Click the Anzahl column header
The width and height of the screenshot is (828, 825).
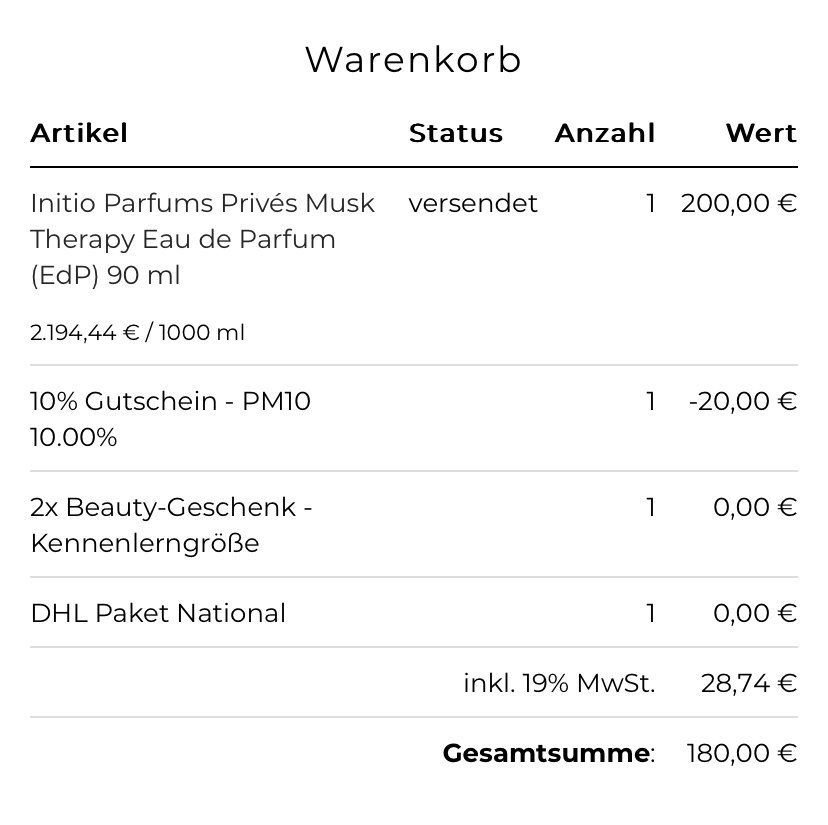pos(604,133)
